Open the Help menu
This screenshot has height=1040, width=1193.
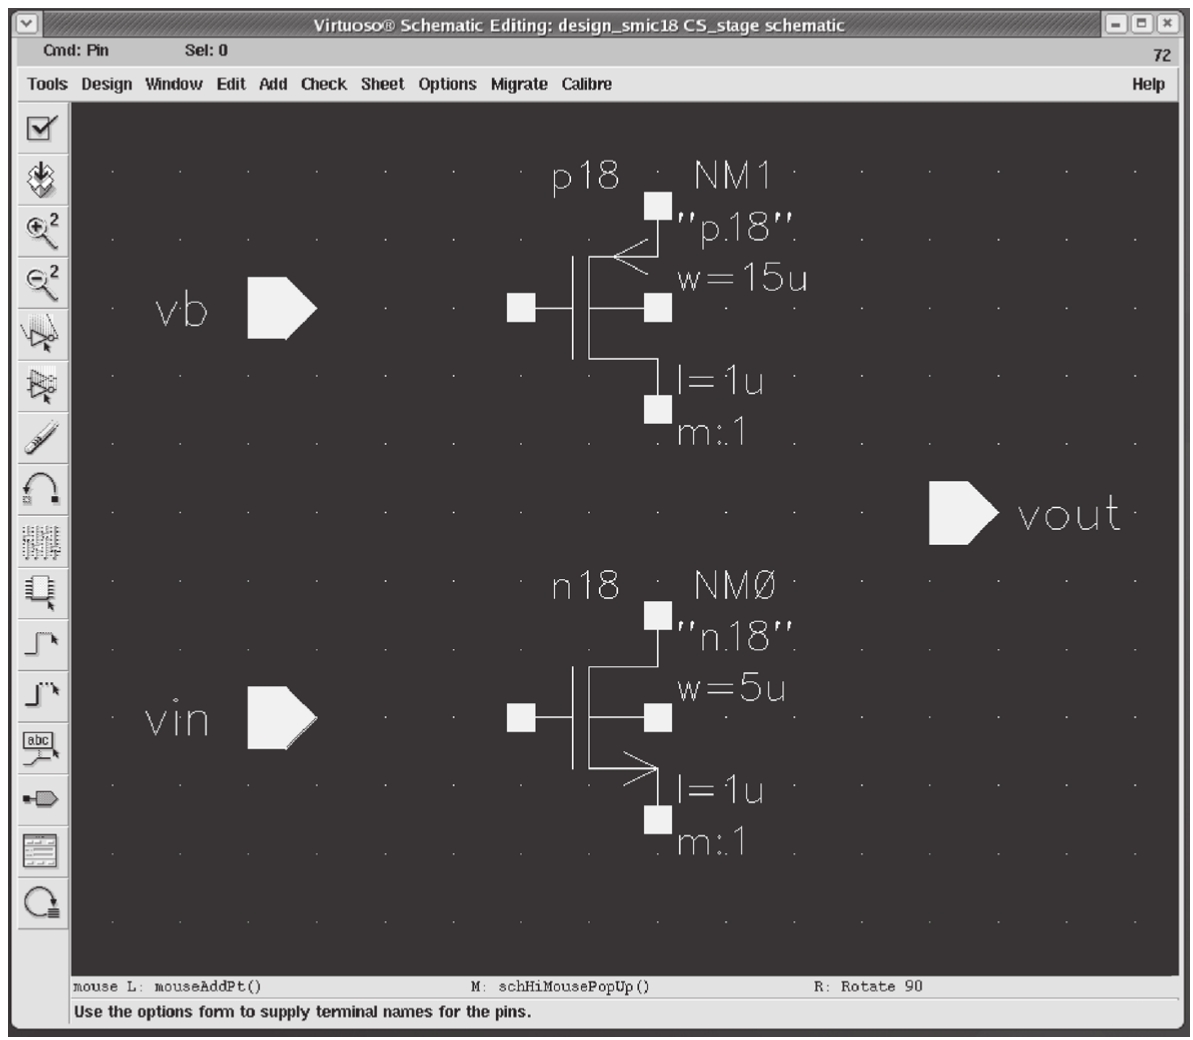(1147, 84)
